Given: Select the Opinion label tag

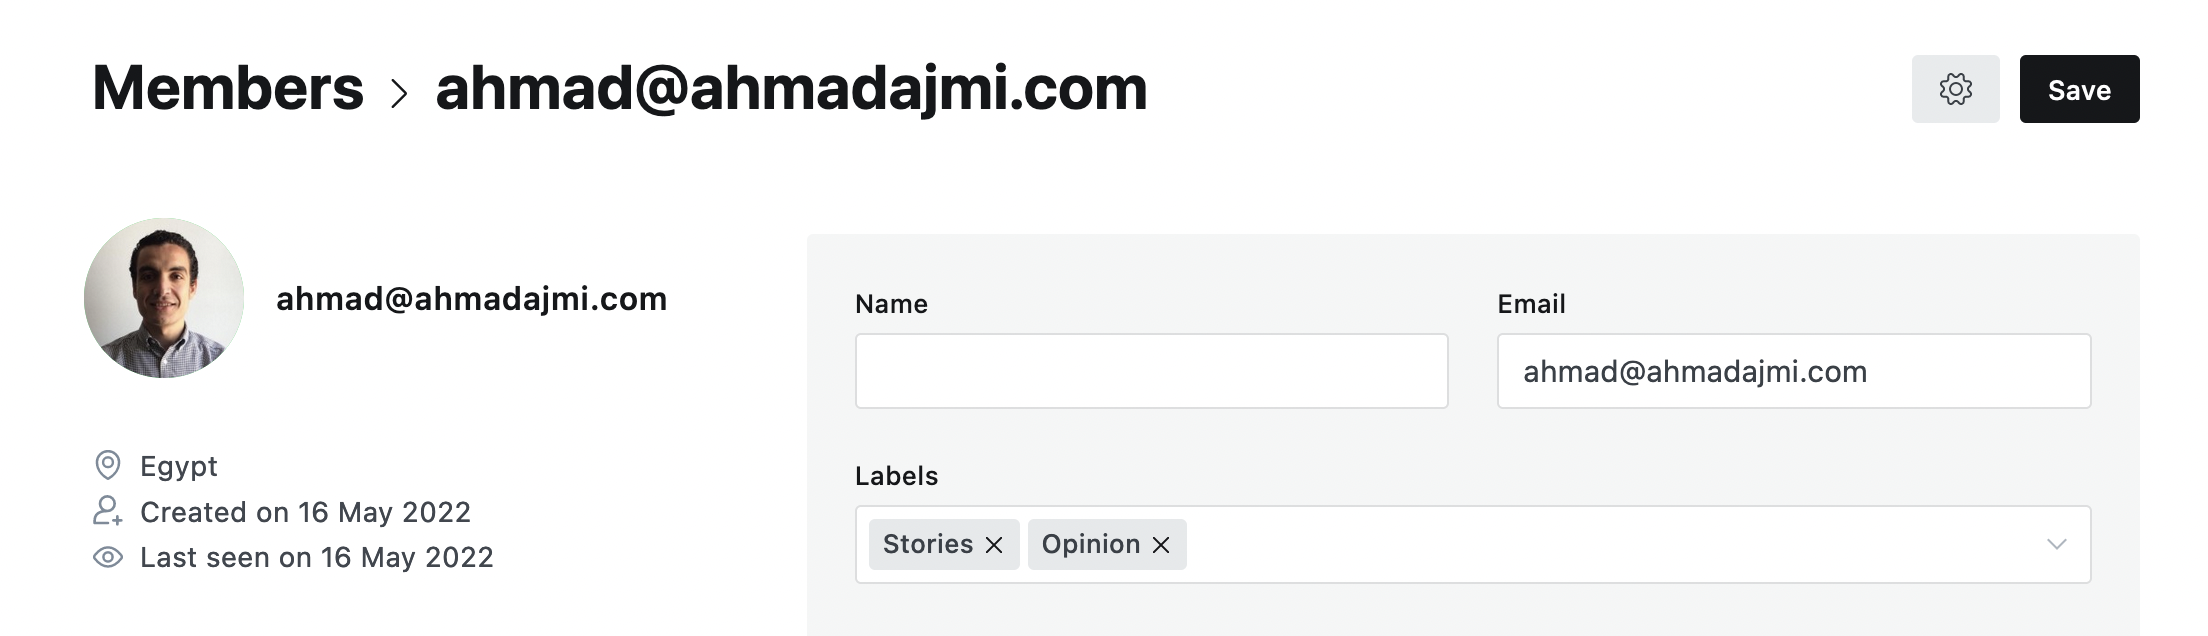Looking at the screenshot, I should 1091,544.
